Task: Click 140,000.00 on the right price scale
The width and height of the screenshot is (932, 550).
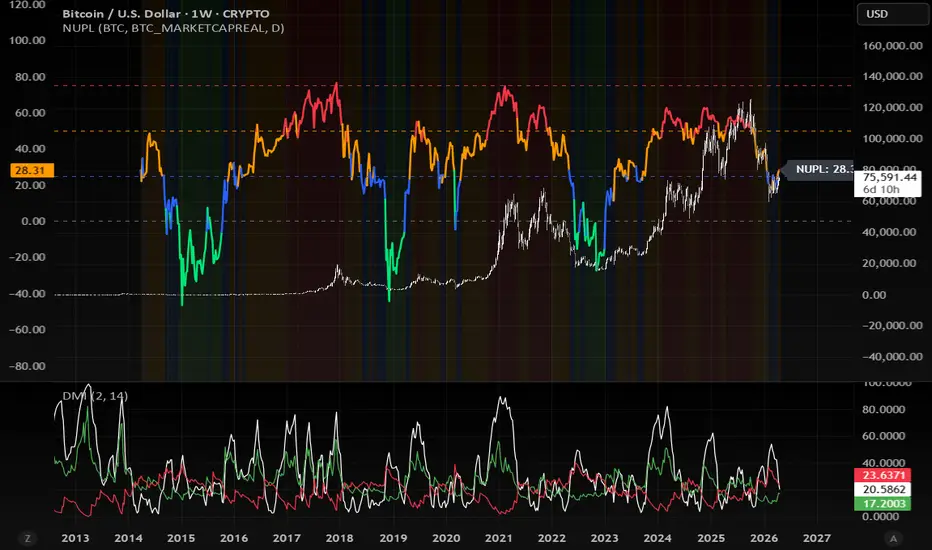Action: (x=892, y=76)
